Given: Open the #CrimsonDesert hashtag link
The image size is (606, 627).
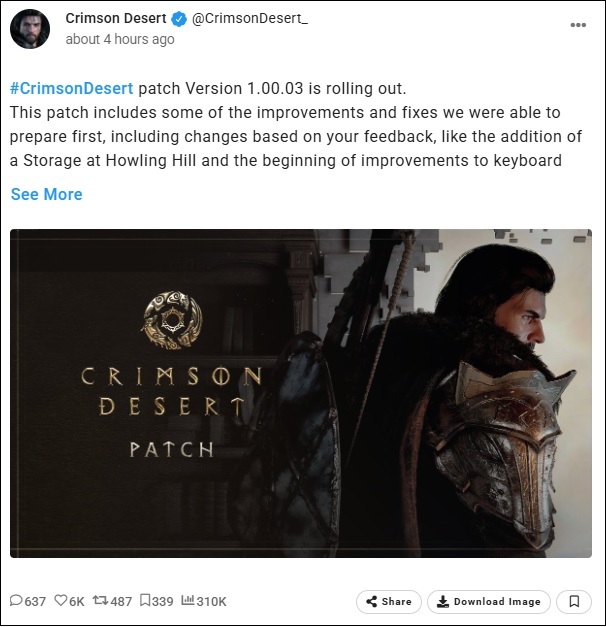Looking at the screenshot, I should coord(71,88).
